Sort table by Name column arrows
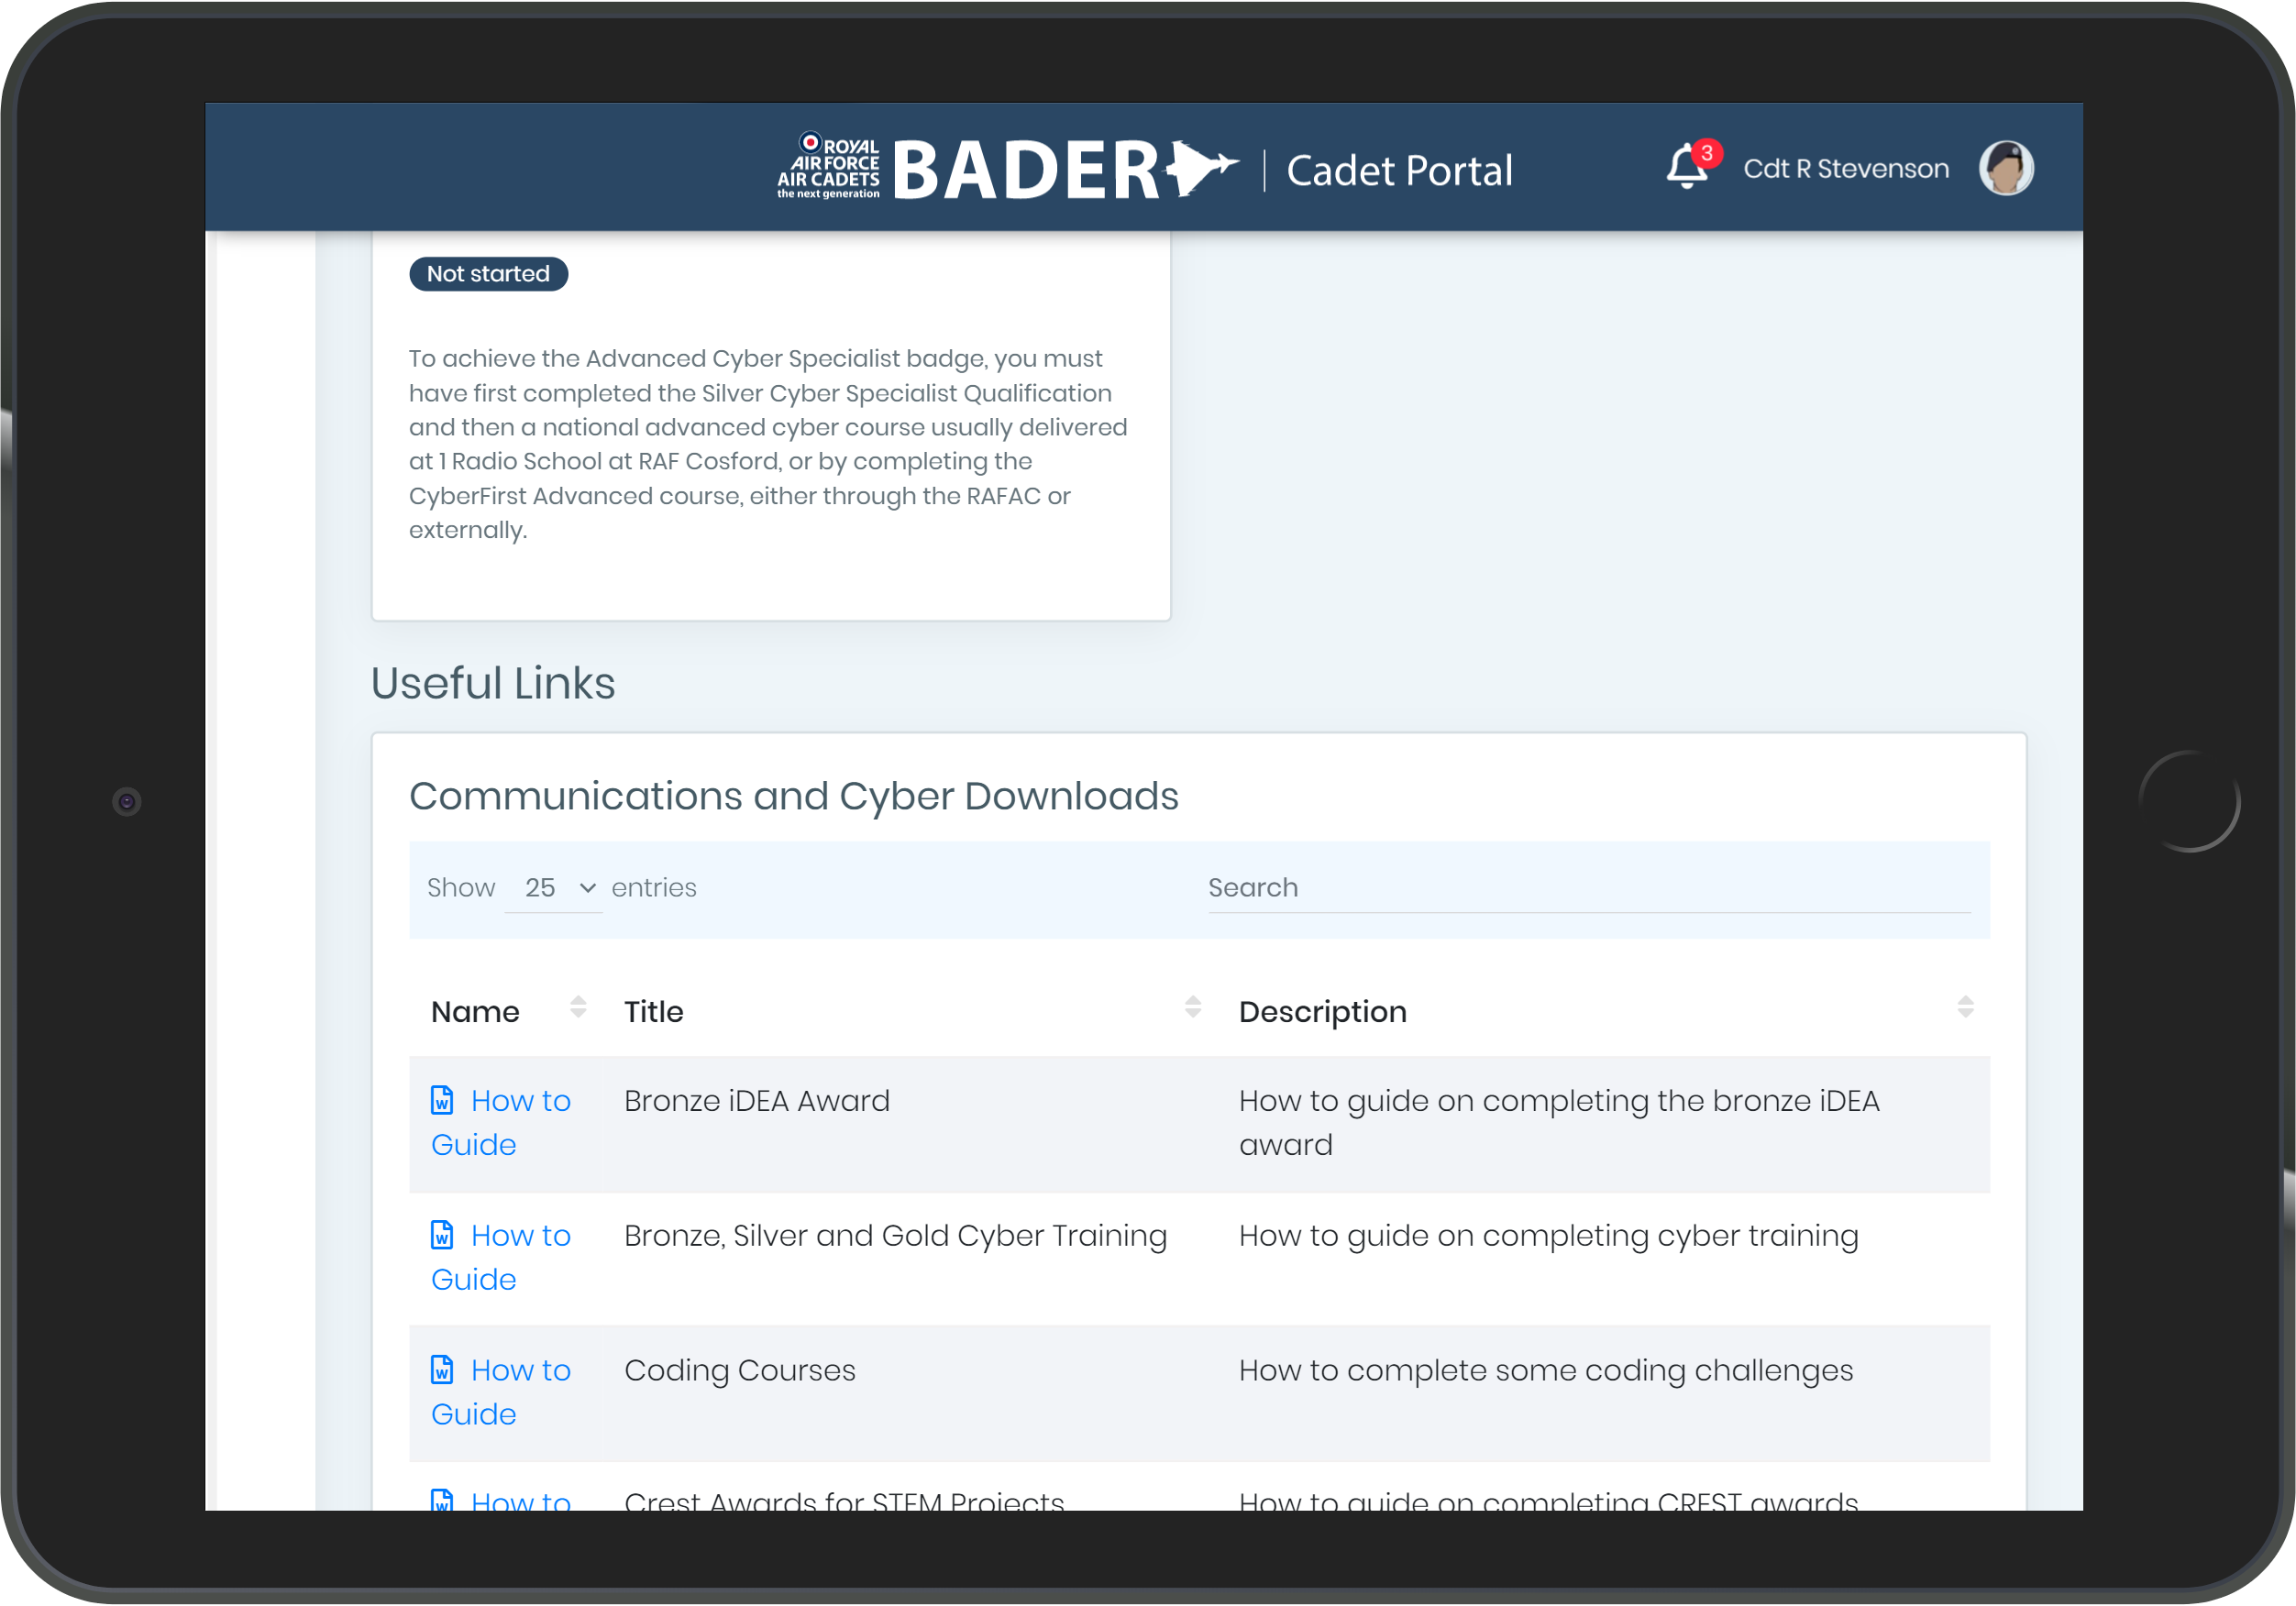Screen dimensions: 2296x1606 point(578,1008)
